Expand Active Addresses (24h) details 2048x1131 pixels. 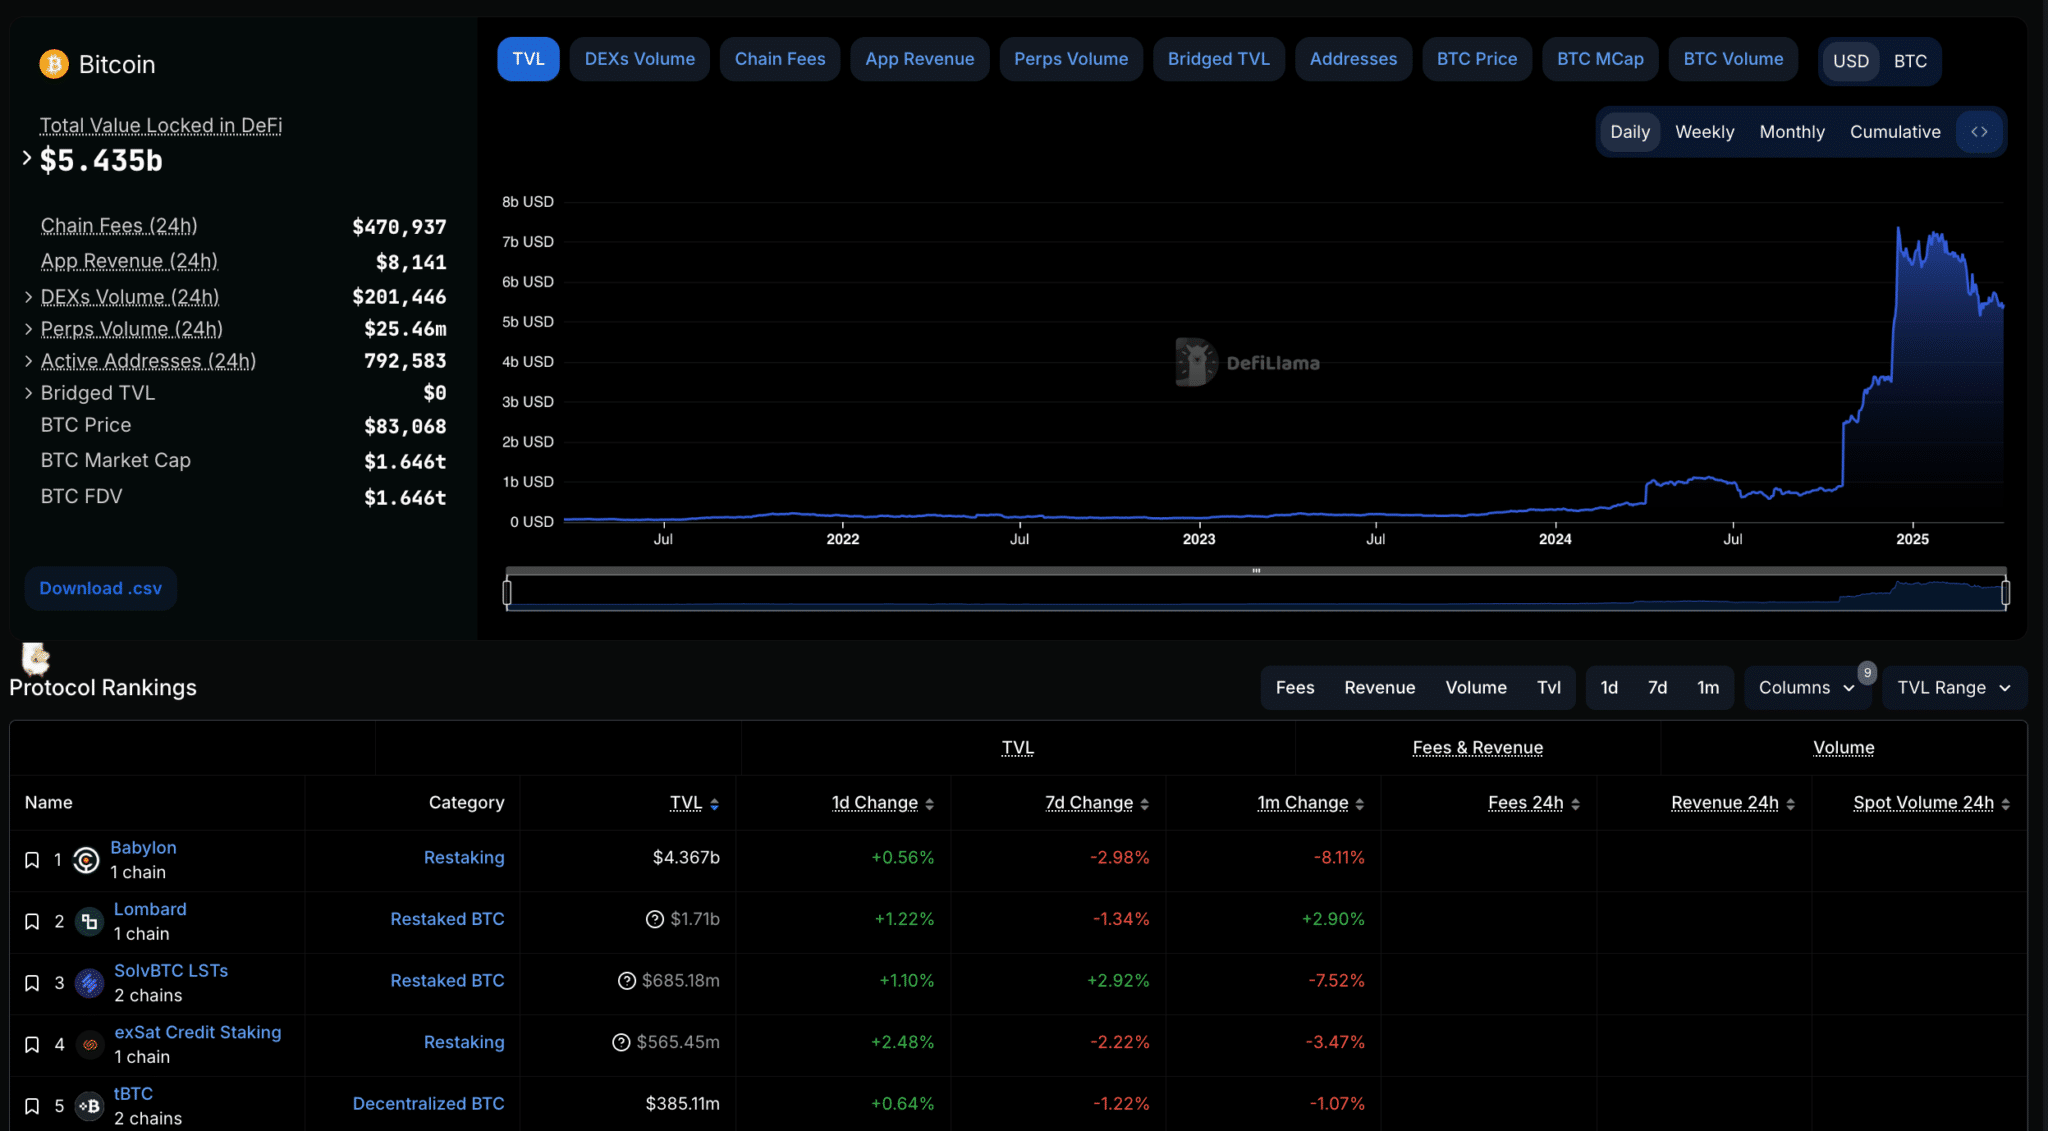tap(29, 361)
